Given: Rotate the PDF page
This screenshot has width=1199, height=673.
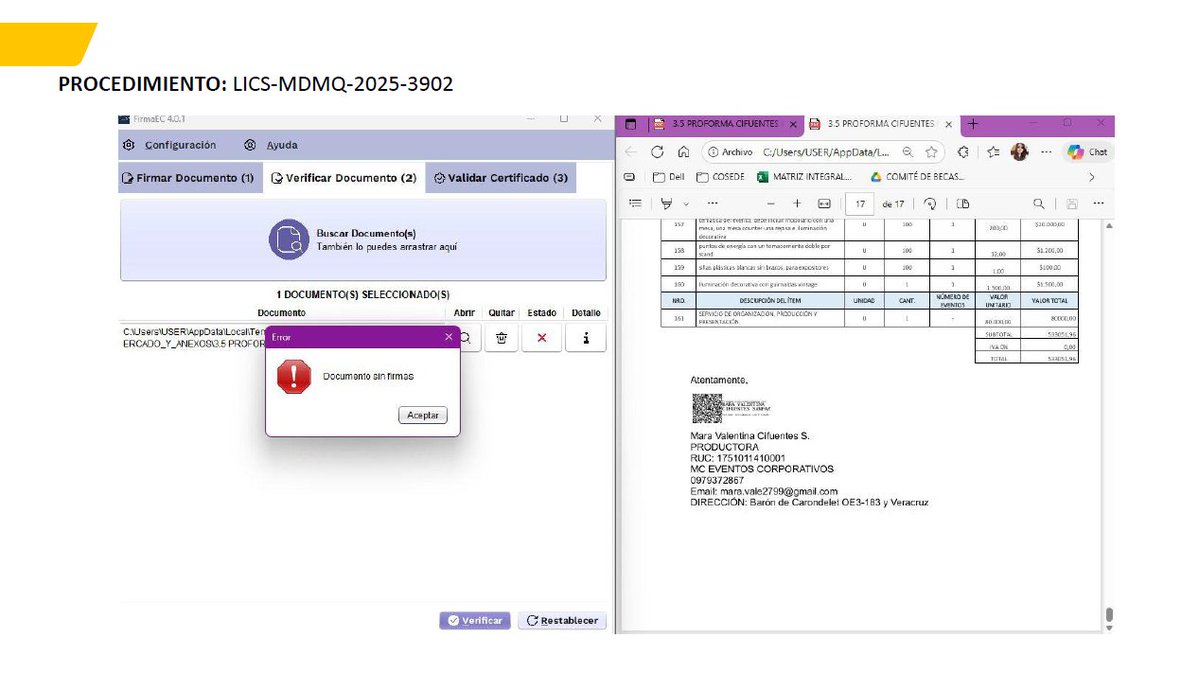Looking at the screenshot, I should [930, 203].
